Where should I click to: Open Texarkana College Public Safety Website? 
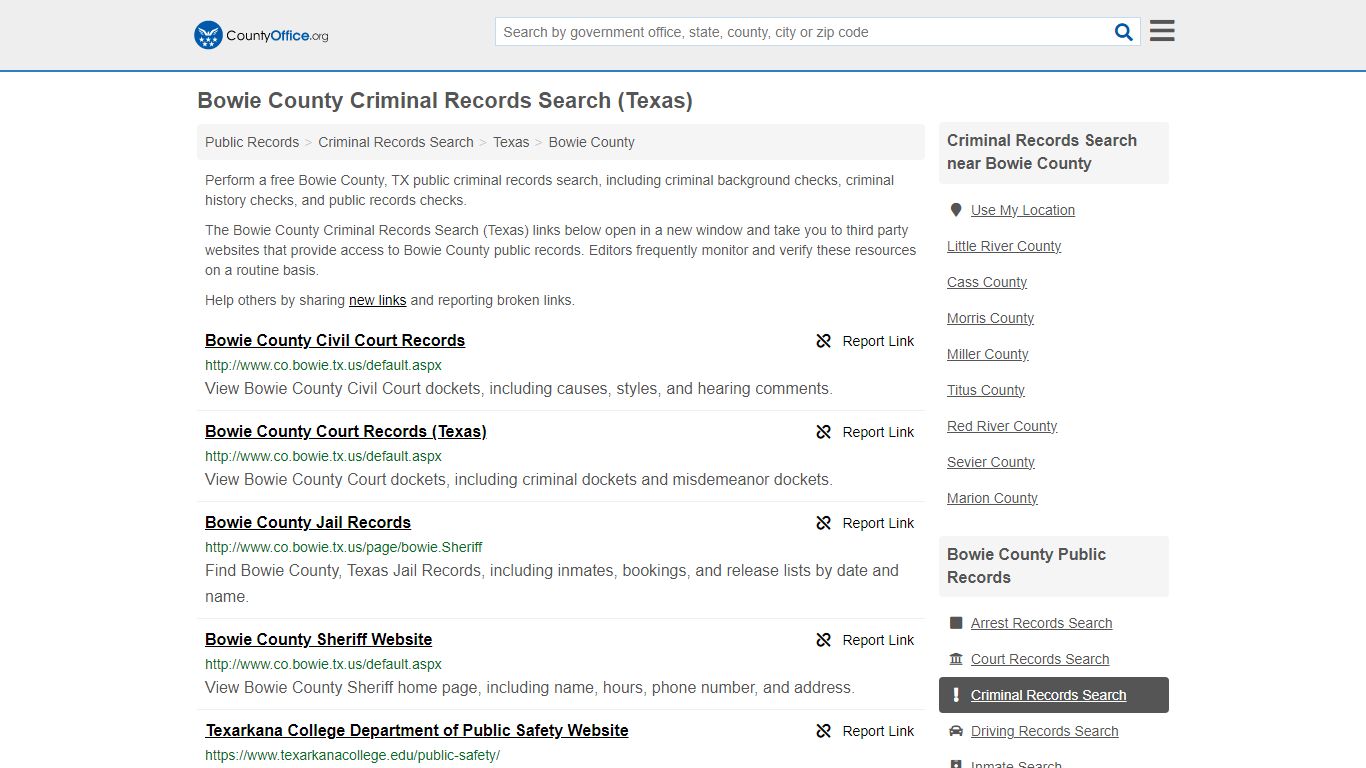click(417, 730)
